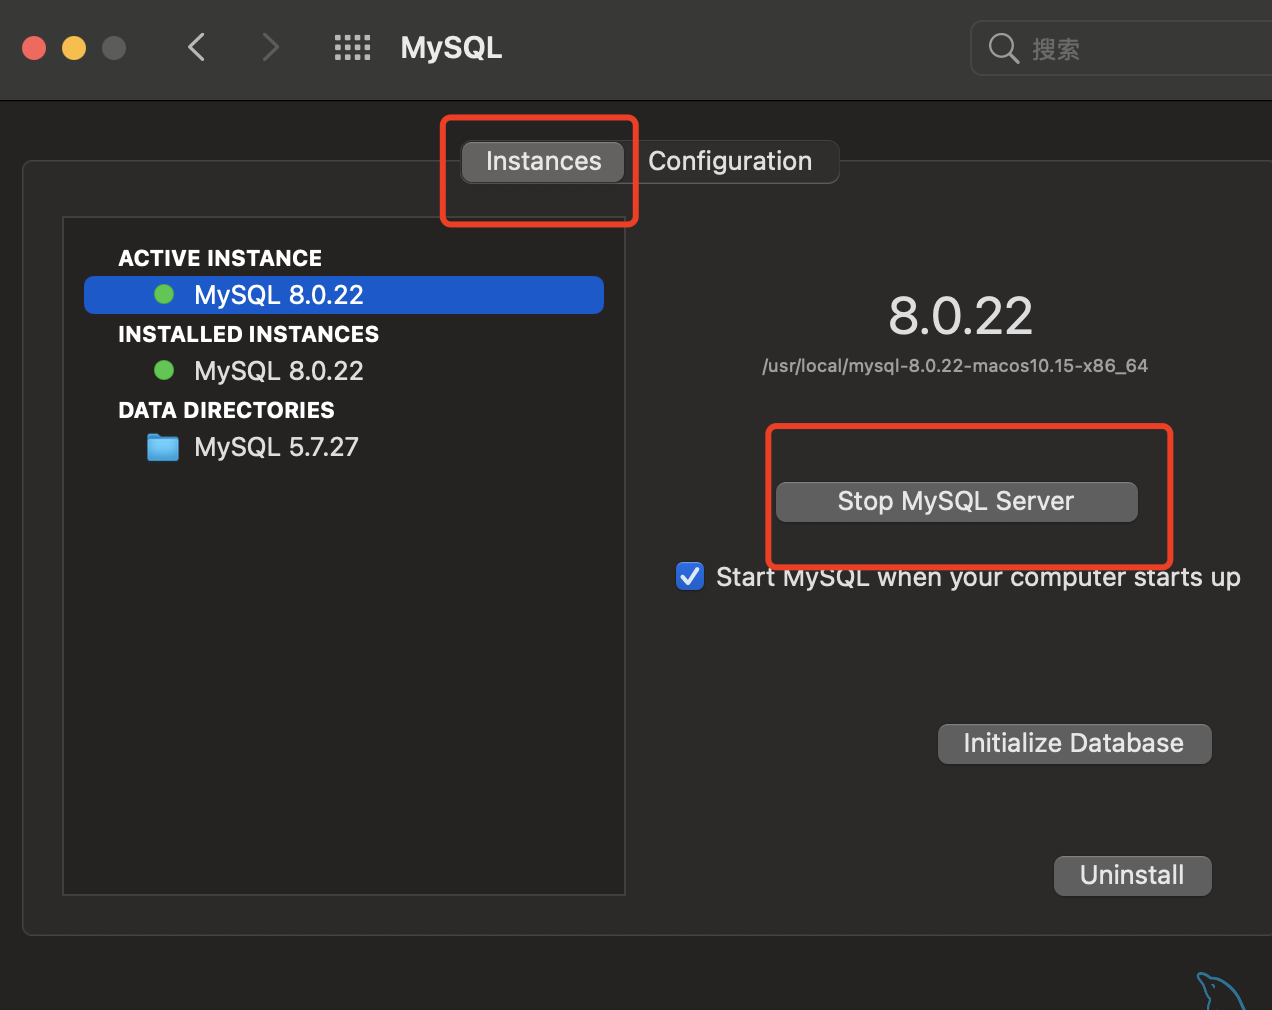Click the green status dot beside active MySQL 8.0.22
Viewport: 1272px width, 1010px height.
(163, 294)
